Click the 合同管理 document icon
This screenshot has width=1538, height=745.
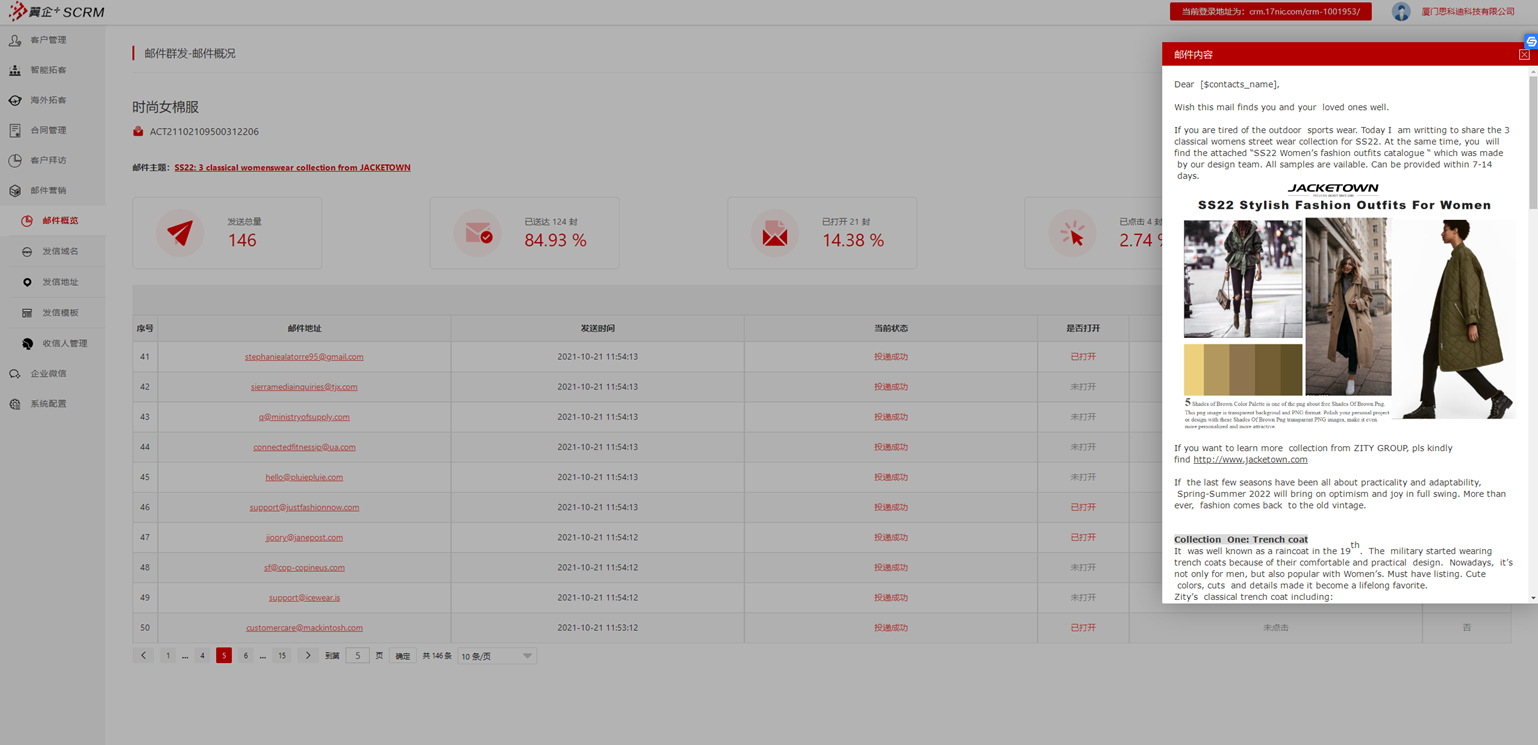(15, 130)
